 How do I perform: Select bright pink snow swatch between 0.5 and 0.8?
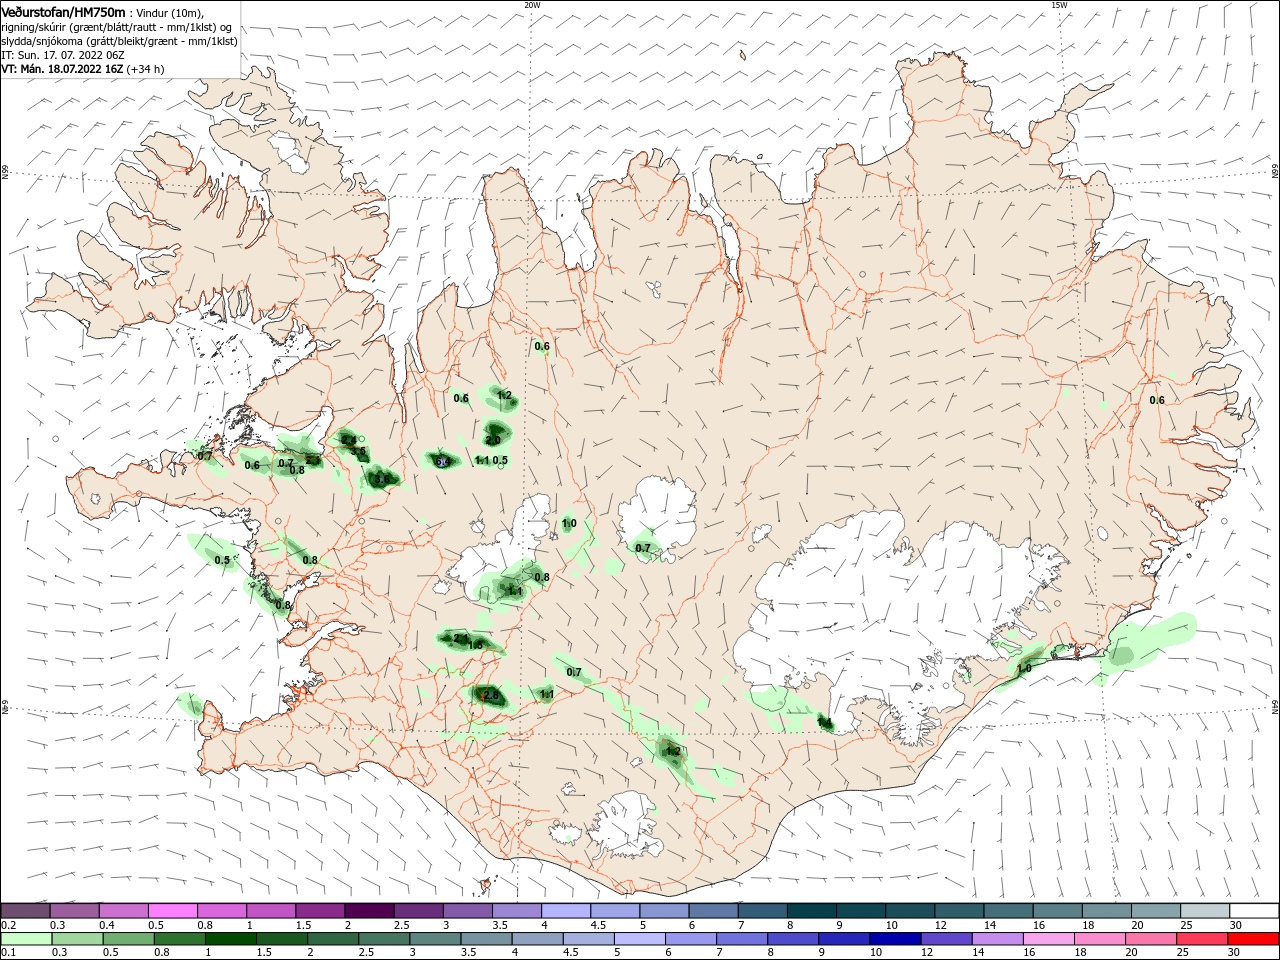(173, 910)
